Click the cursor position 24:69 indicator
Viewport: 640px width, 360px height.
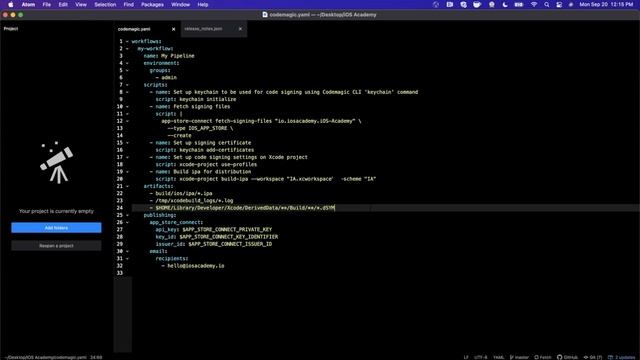(96, 357)
